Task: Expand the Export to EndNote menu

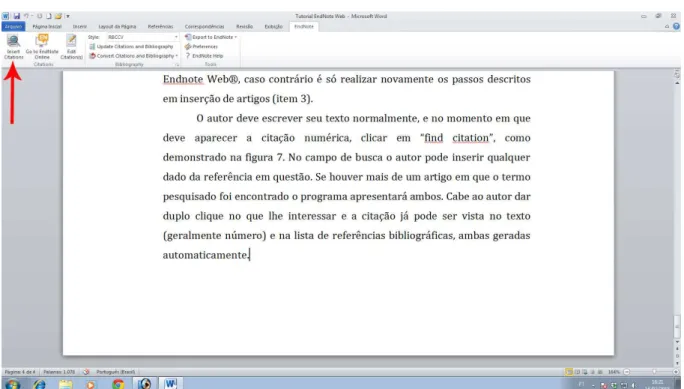Action: click(211, 37)
